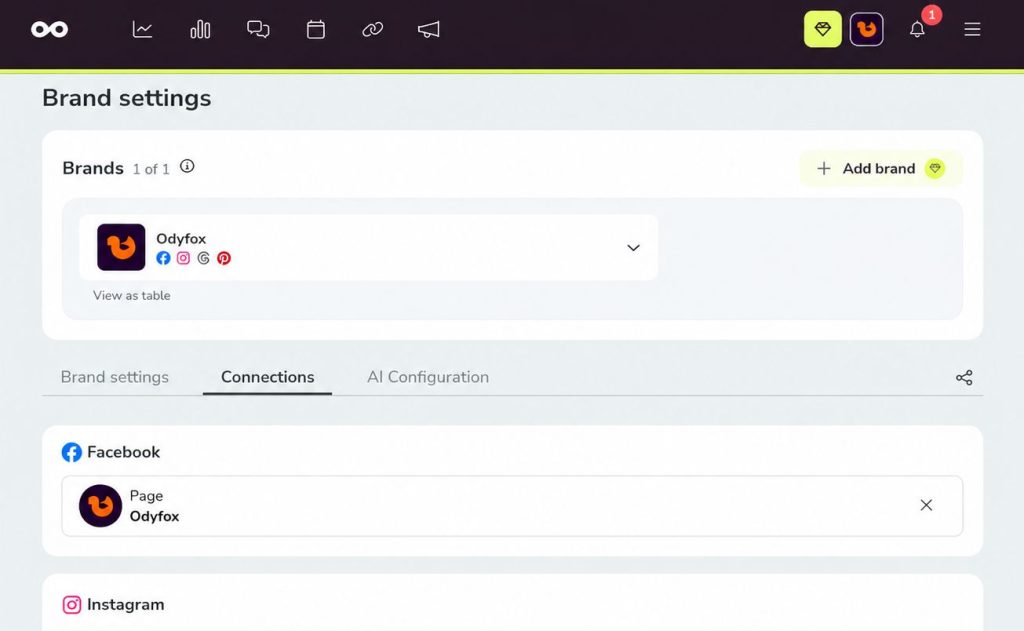Open the AI Configuration tab
The width and height of the screenshot is (1024, 631).
428,377
